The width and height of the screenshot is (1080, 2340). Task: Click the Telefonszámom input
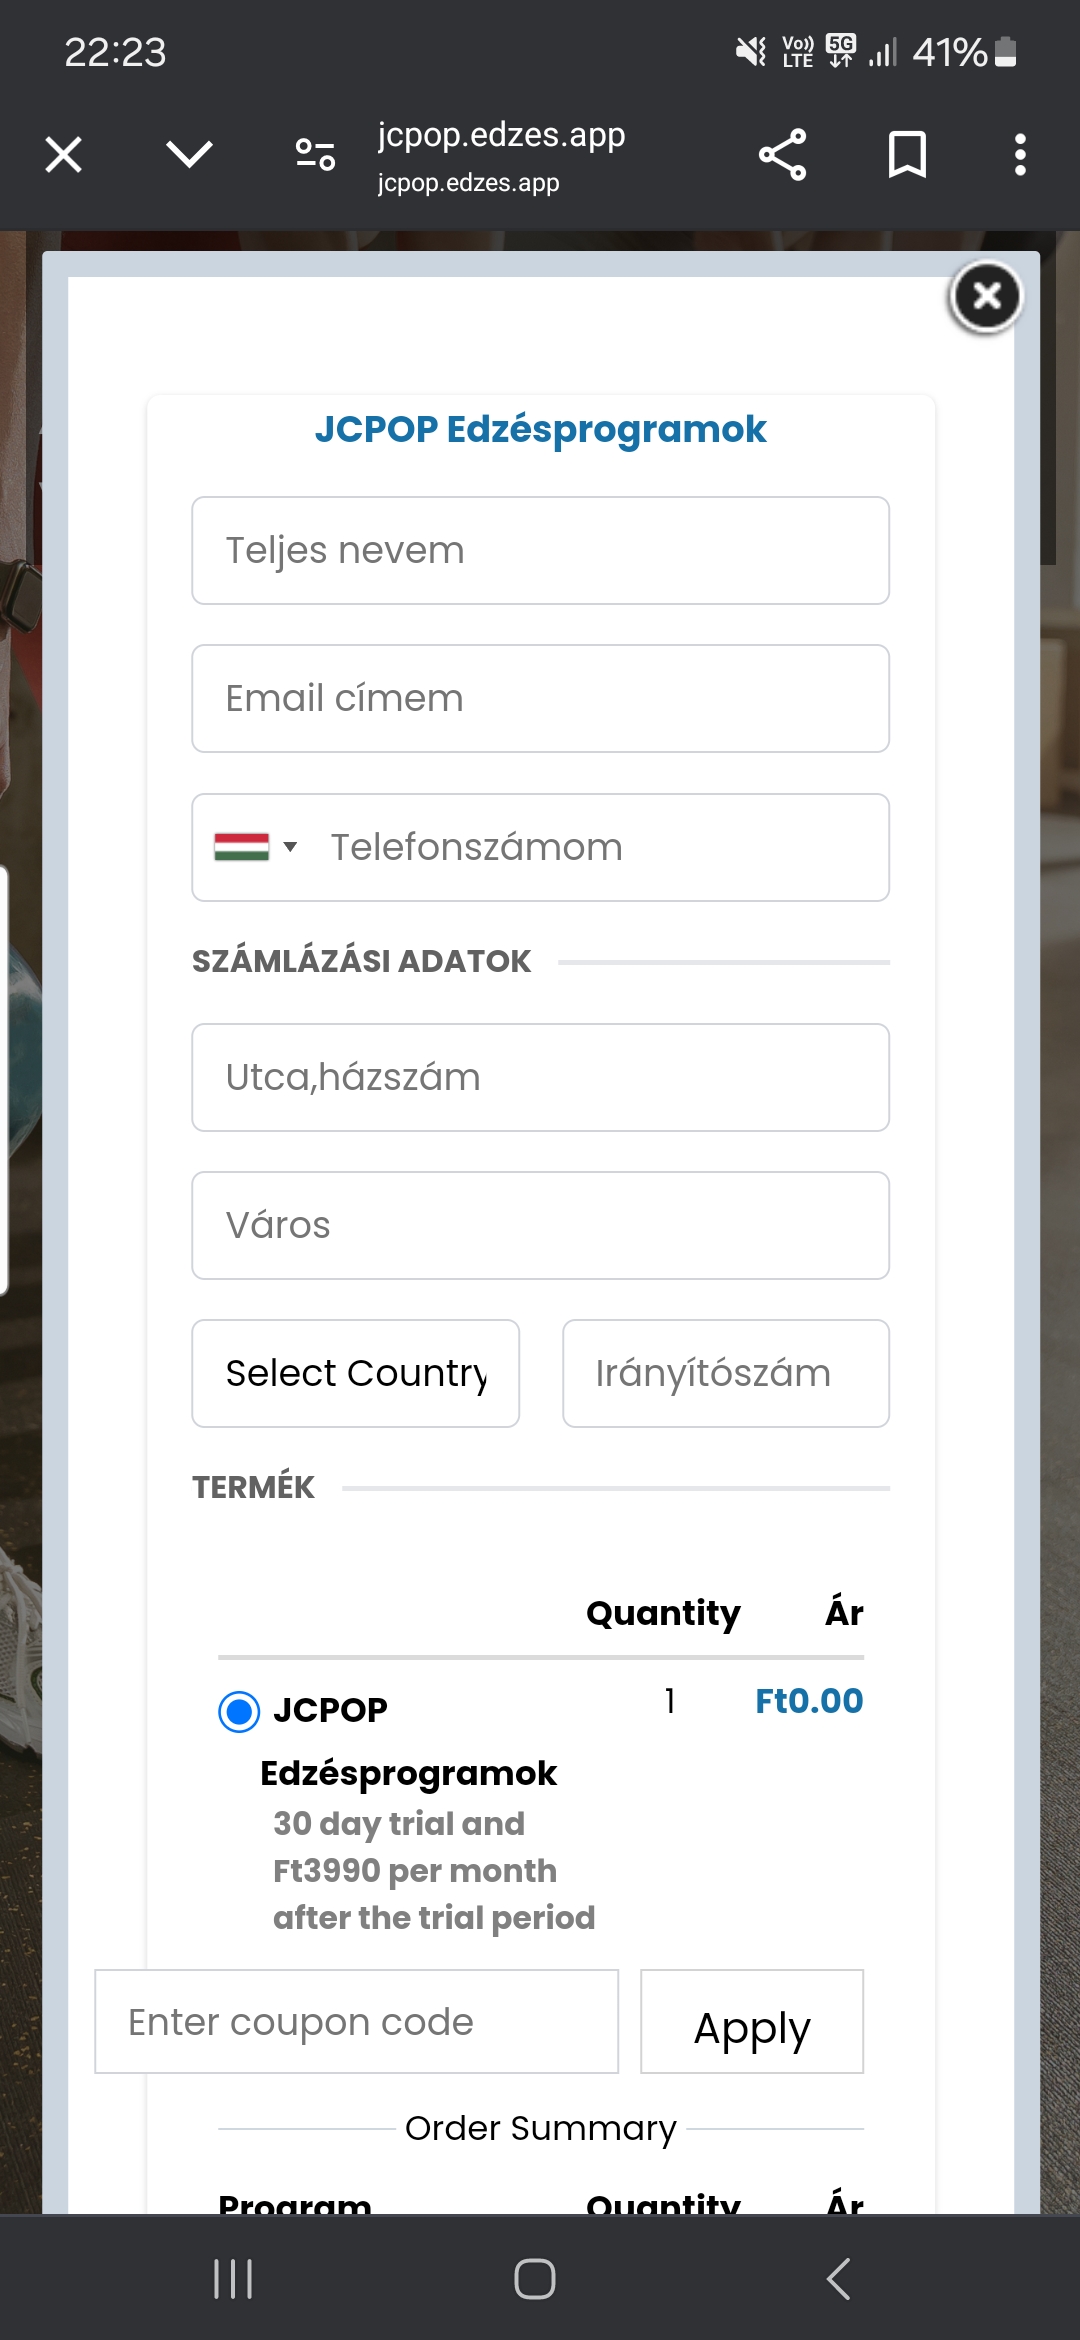point(600,847)
